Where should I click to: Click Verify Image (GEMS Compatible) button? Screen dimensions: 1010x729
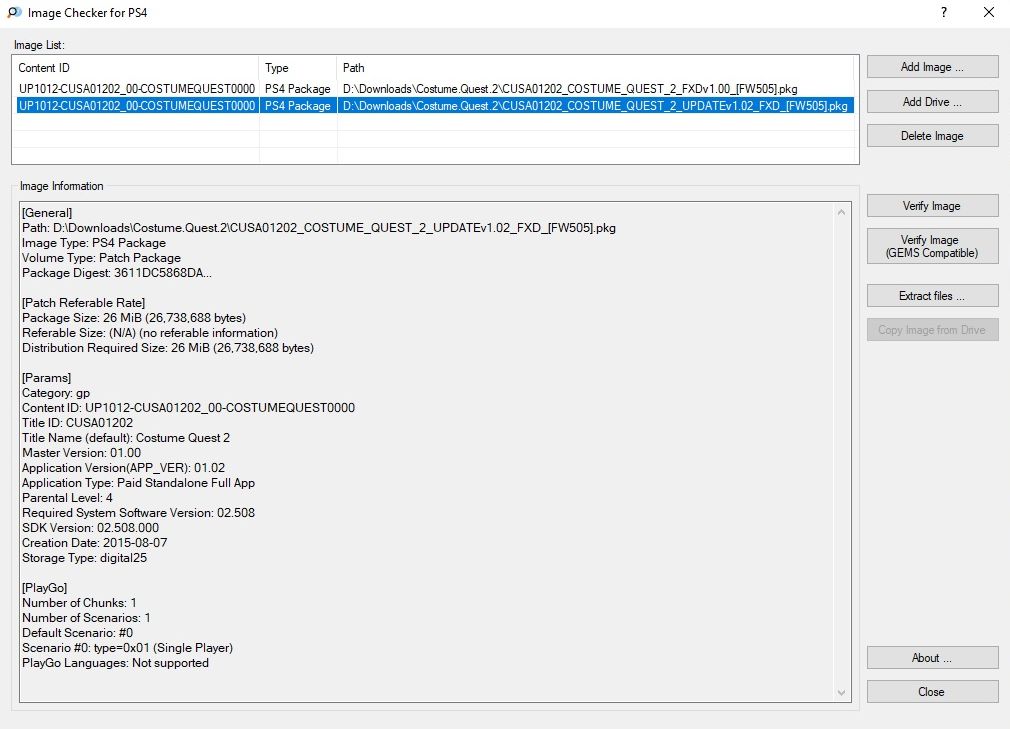point(932,246)
